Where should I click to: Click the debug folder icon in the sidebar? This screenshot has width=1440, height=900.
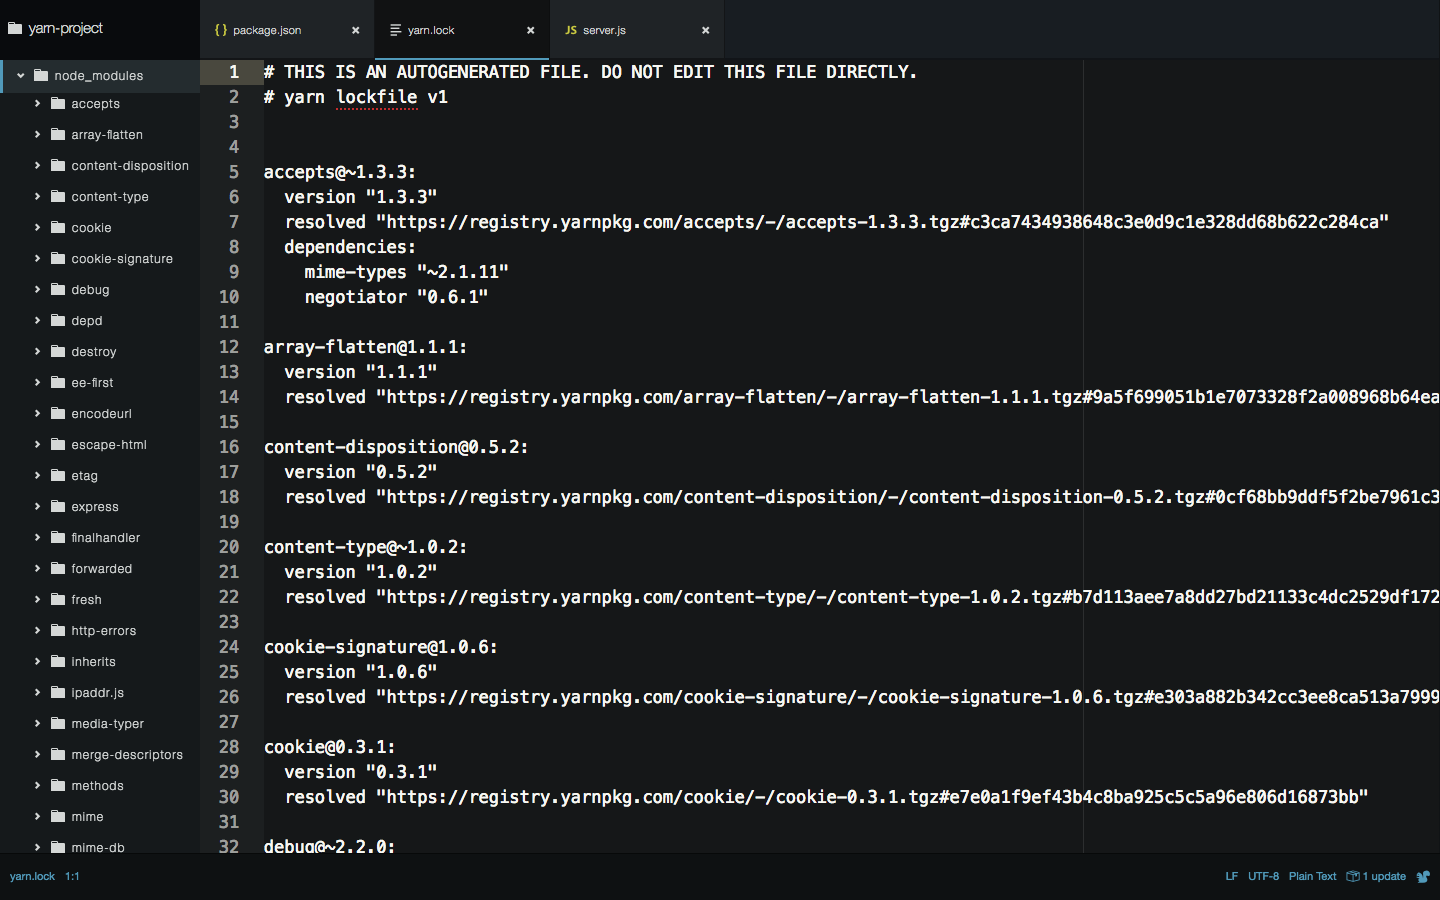click(57, 289)
